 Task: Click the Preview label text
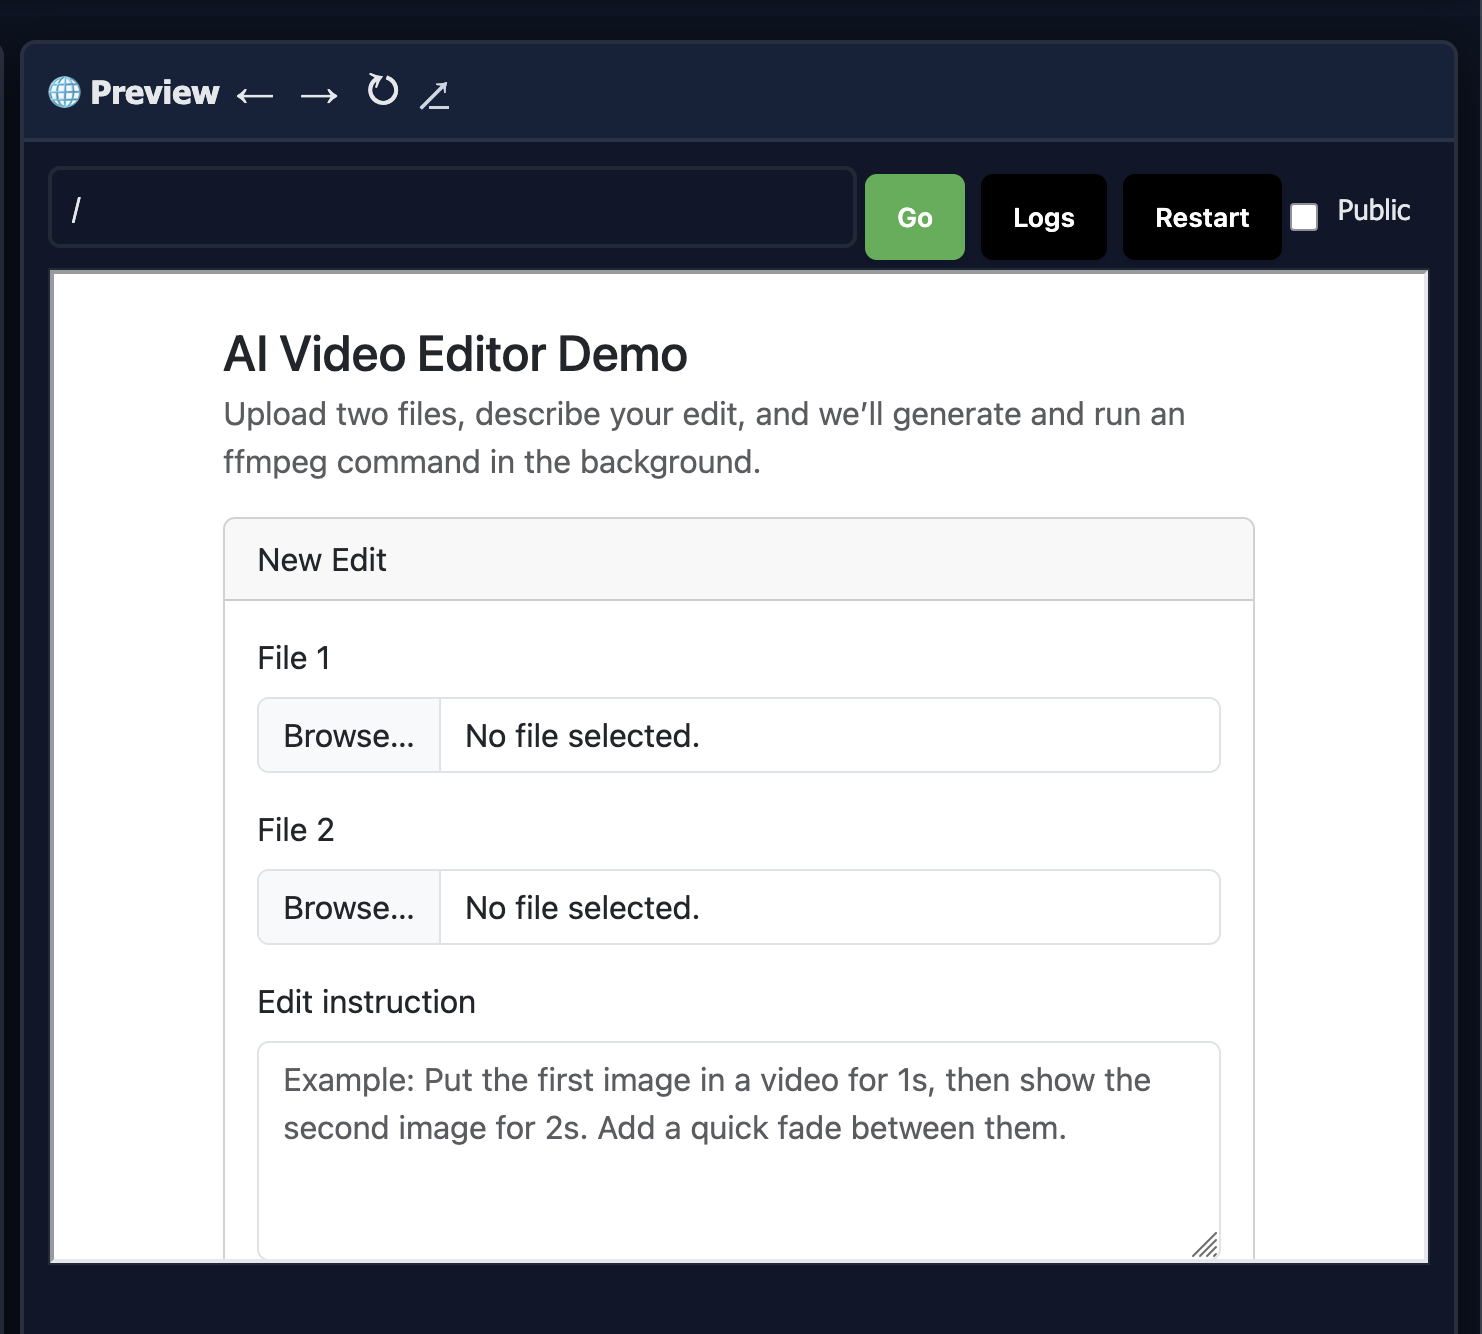[x=154, y=92]
